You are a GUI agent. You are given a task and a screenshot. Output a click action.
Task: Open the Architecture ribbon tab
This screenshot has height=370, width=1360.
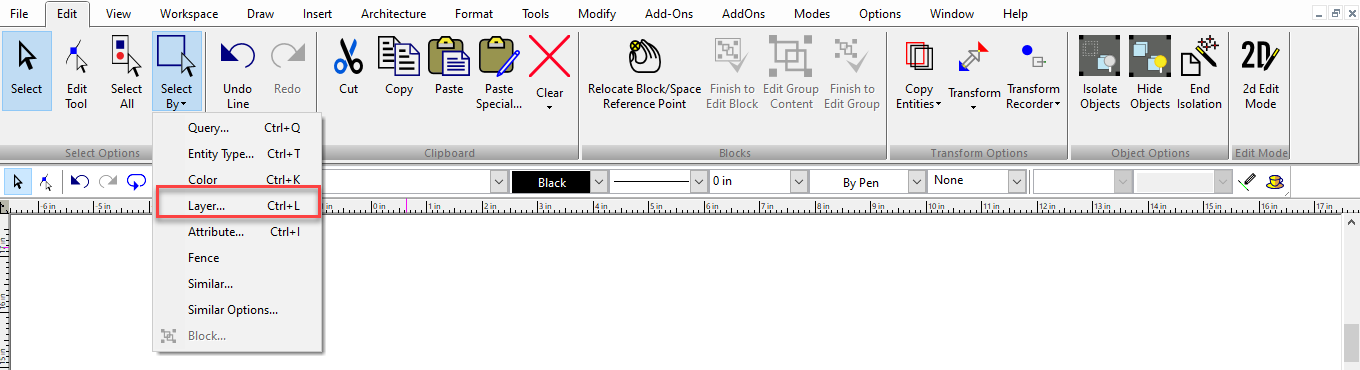pyautogui.click(x=393, y=14)
